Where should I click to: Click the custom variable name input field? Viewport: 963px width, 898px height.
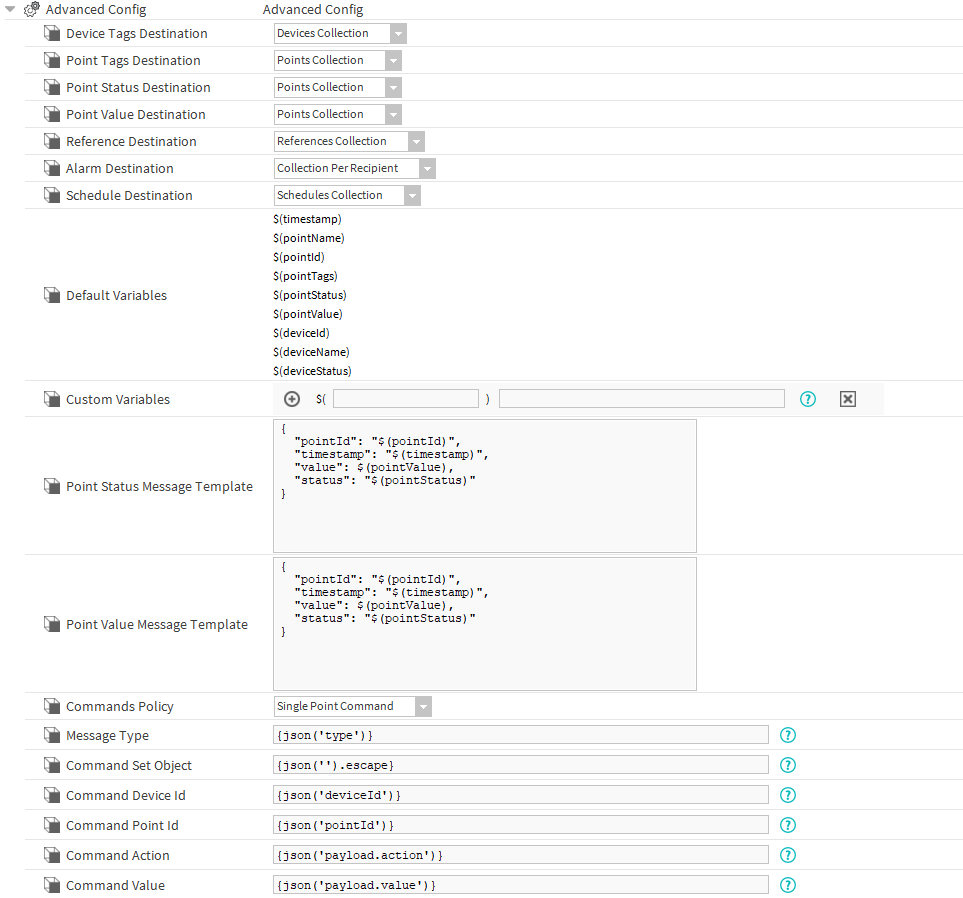tap(406, 399)
